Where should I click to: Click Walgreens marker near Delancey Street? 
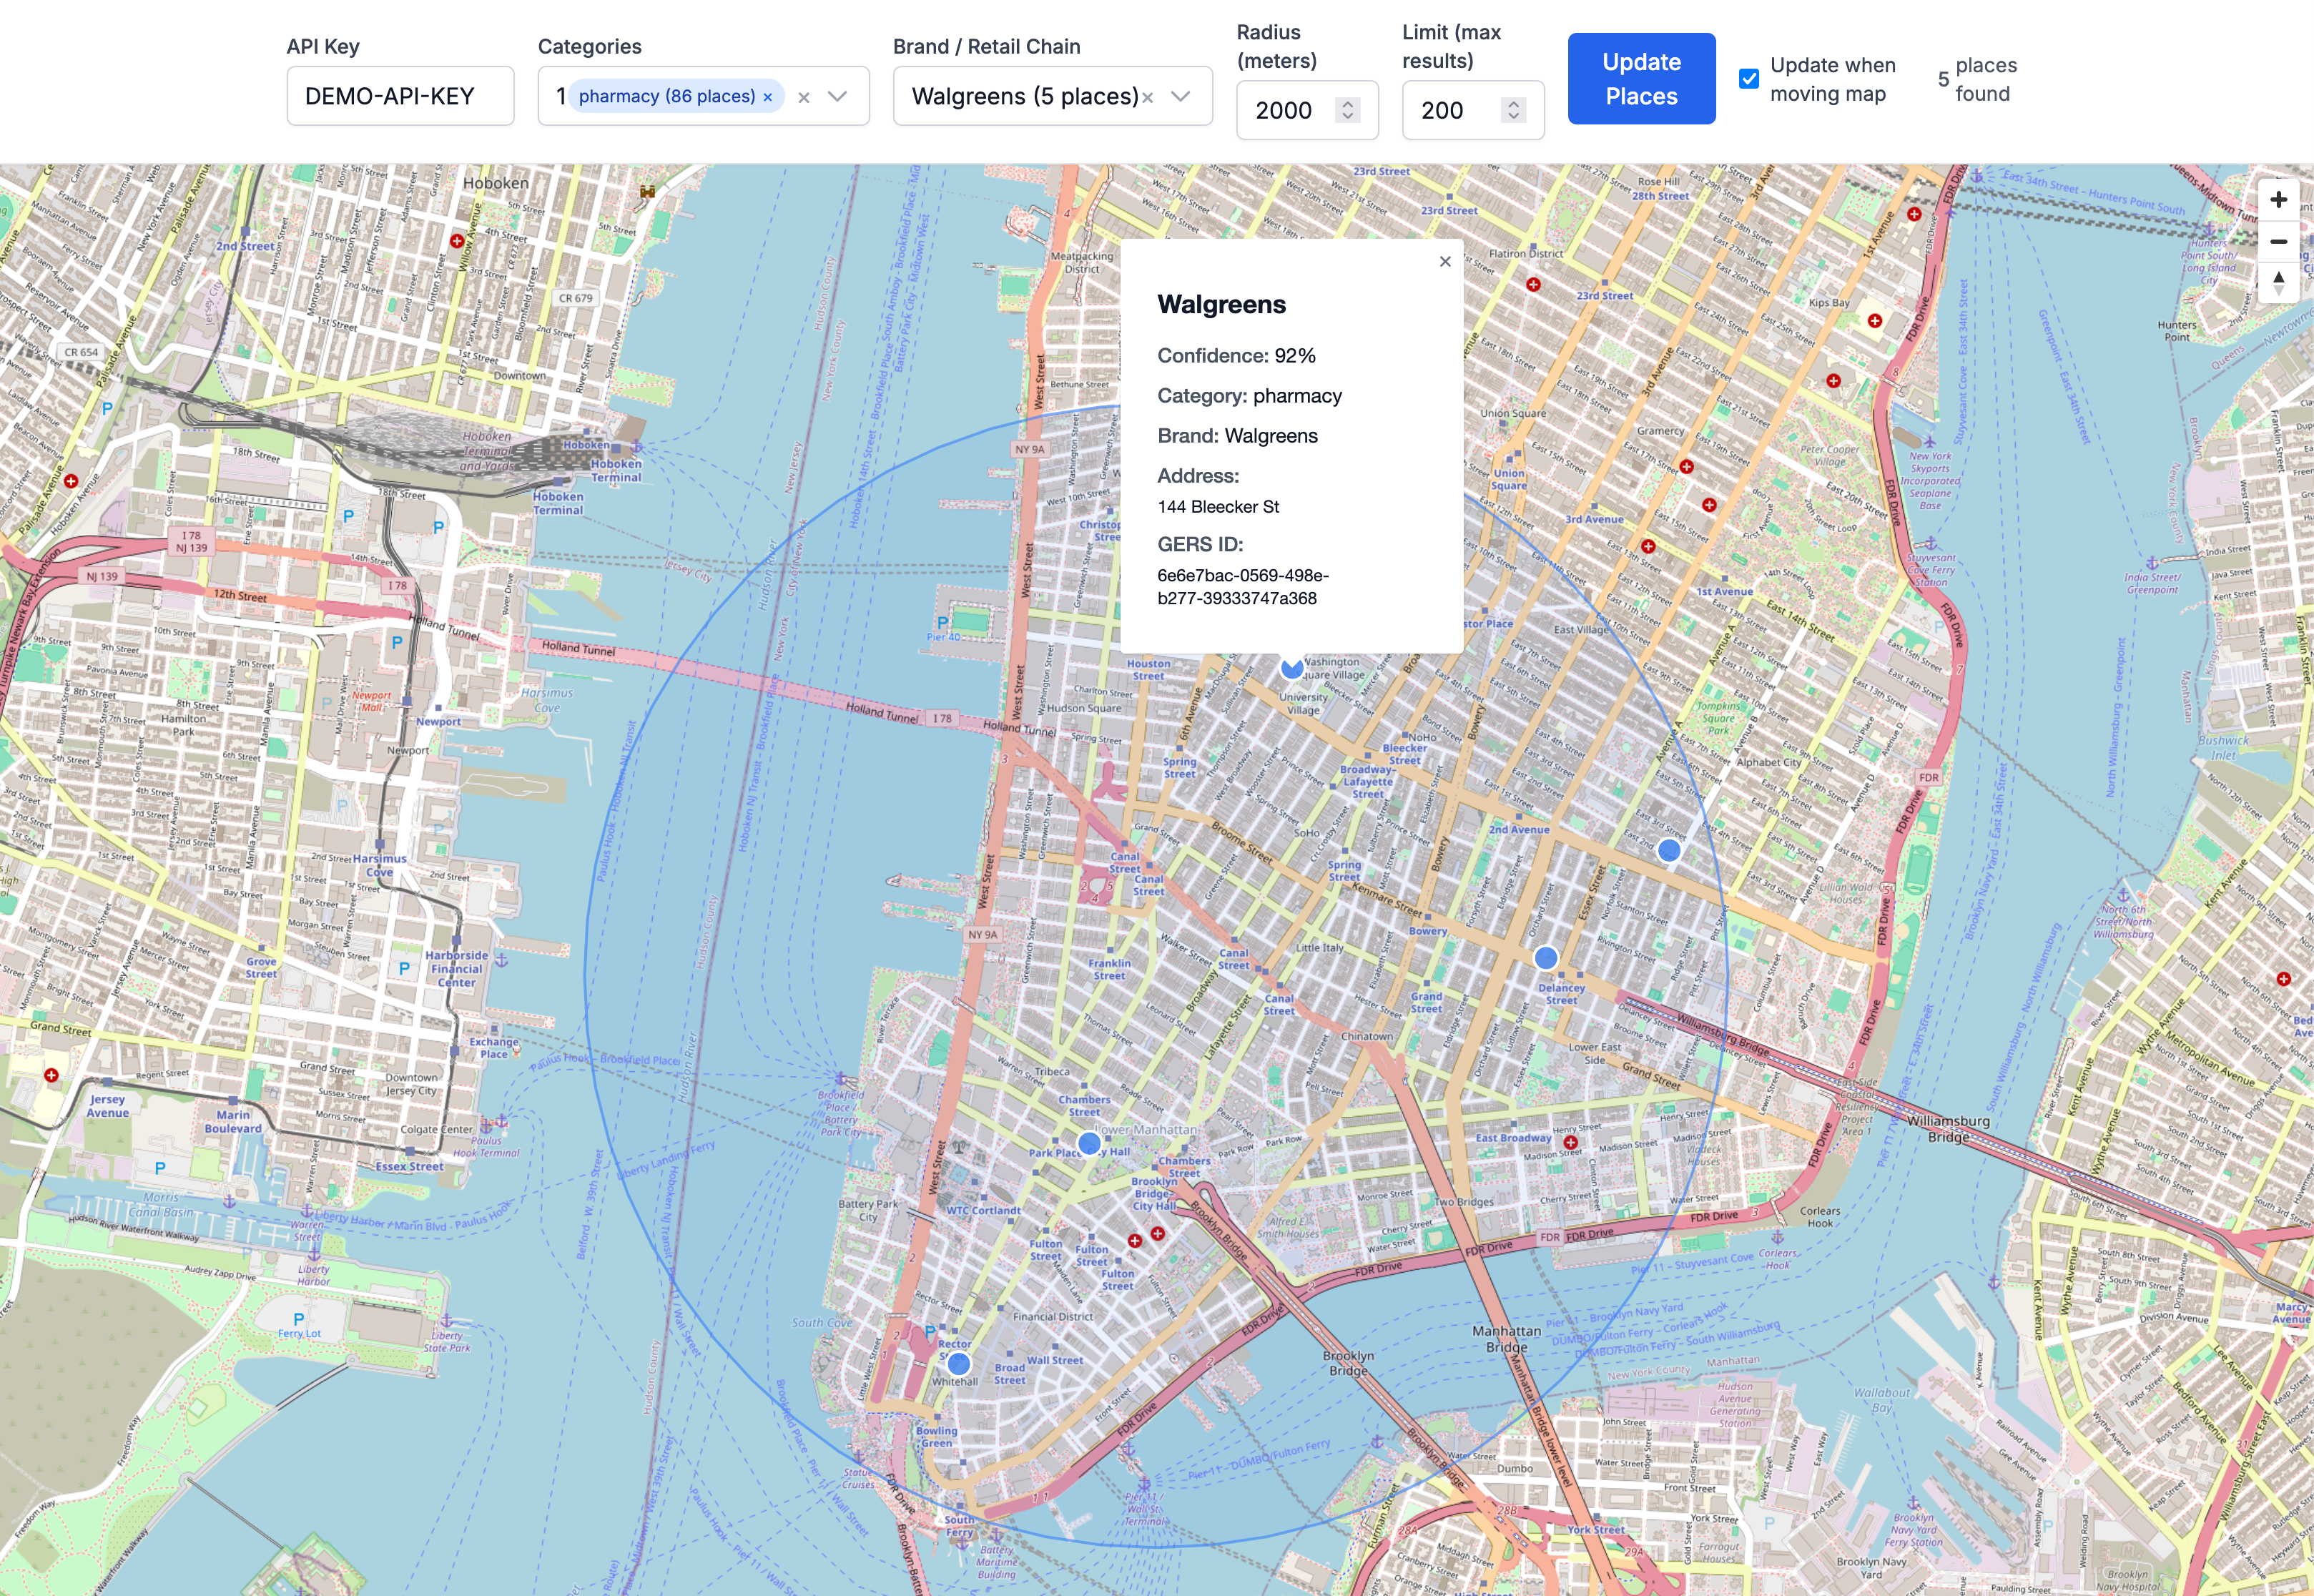(1546, 958)
